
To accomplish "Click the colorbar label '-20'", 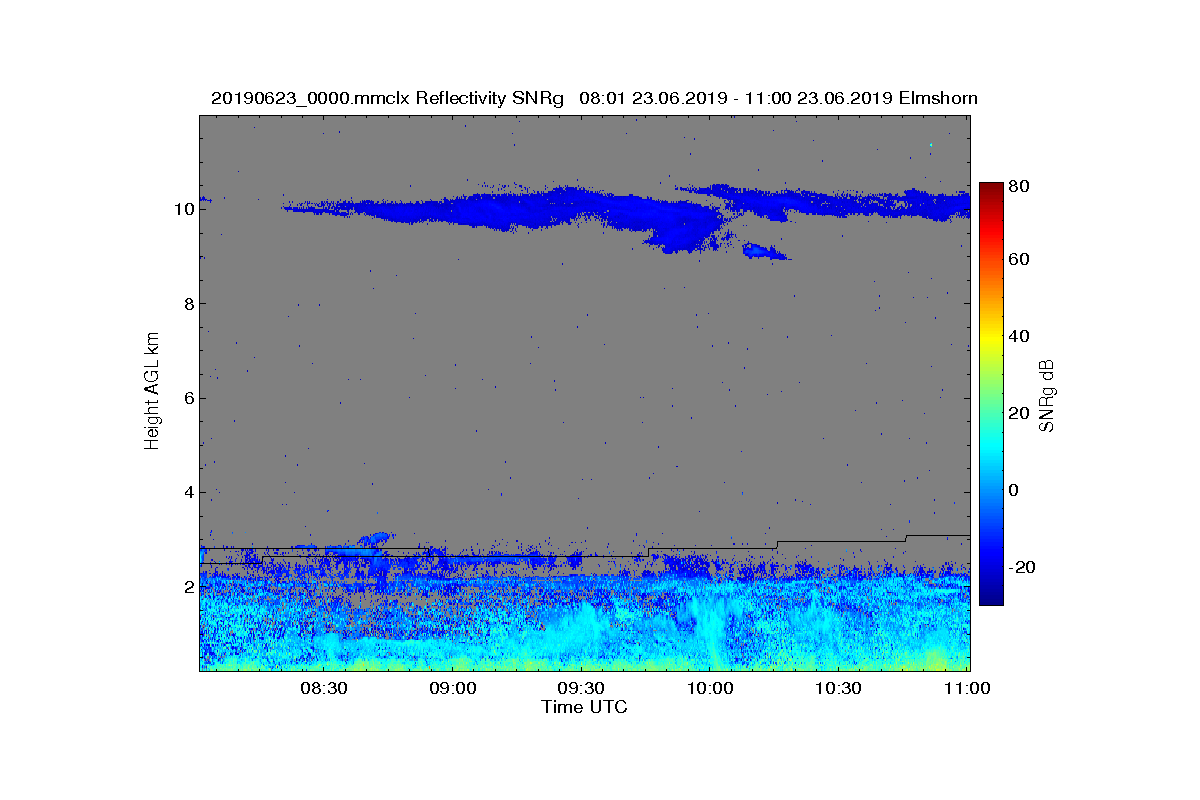I will [x=1023, y=567].
